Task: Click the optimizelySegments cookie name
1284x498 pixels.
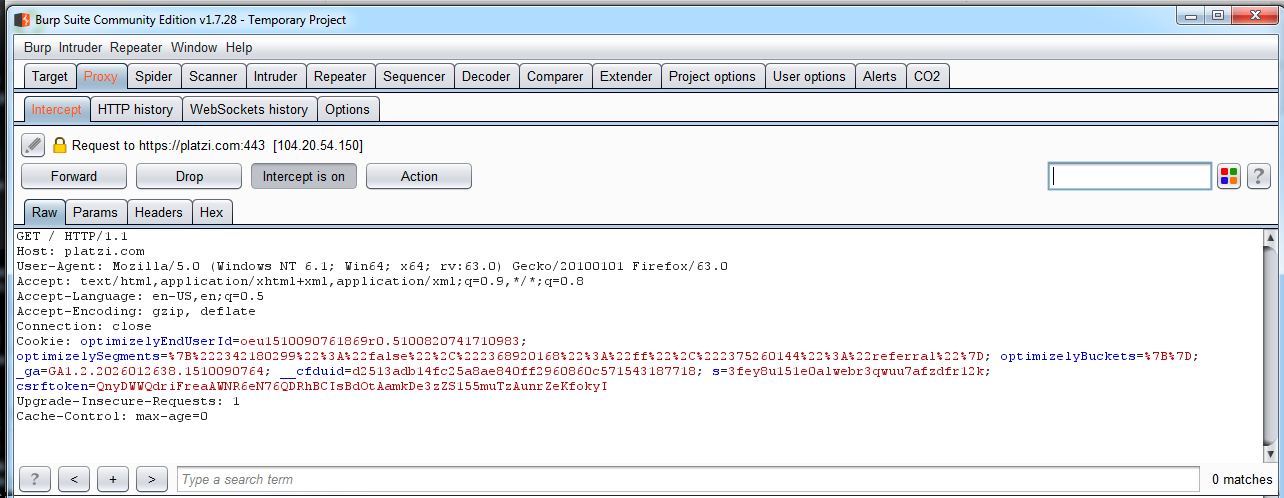Action: tap(88, 356)
